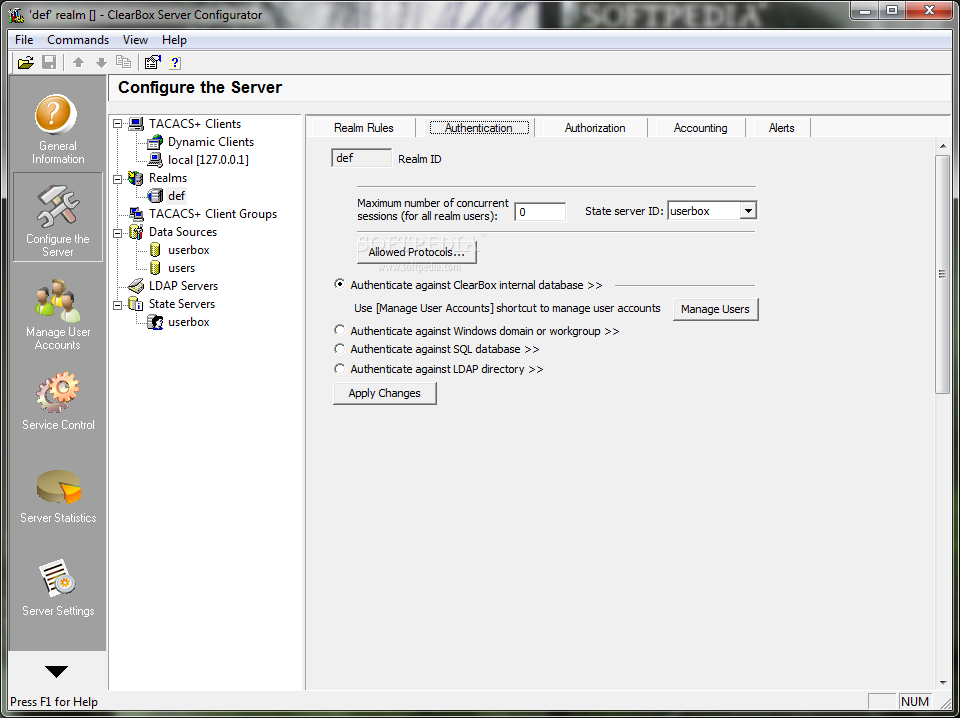Click the Move Up arrow toolbar icon
The image size is (960, 718).
tap(78, 62)
